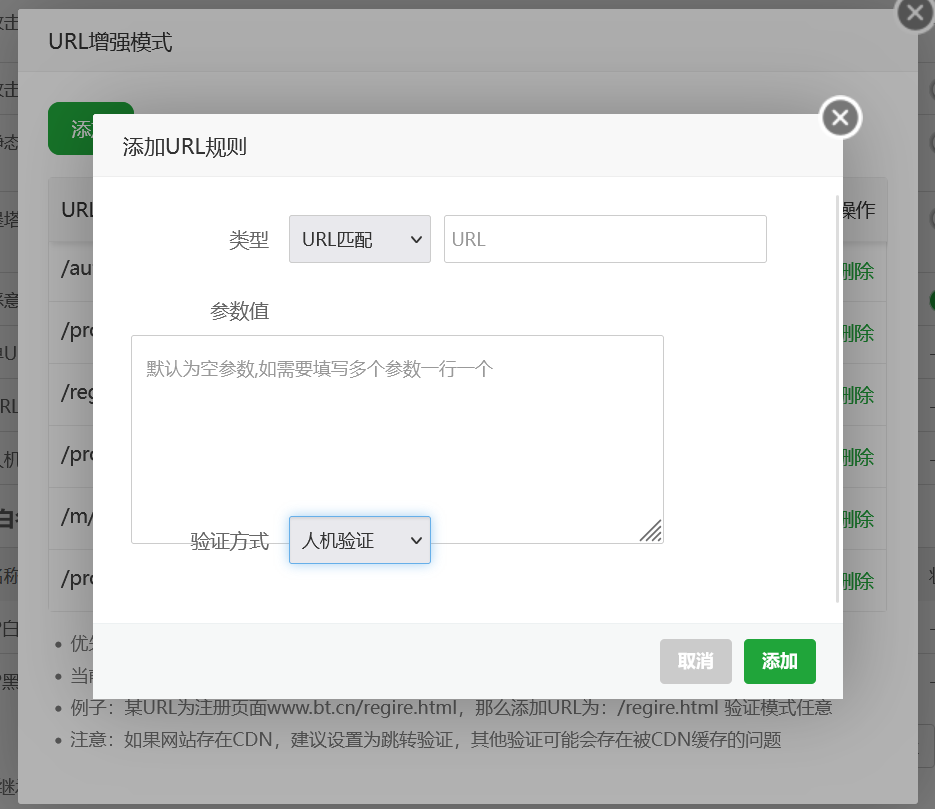
Task: Delete the fourth URL rule row
Action: pyautogui.click(x=859, y=457)
